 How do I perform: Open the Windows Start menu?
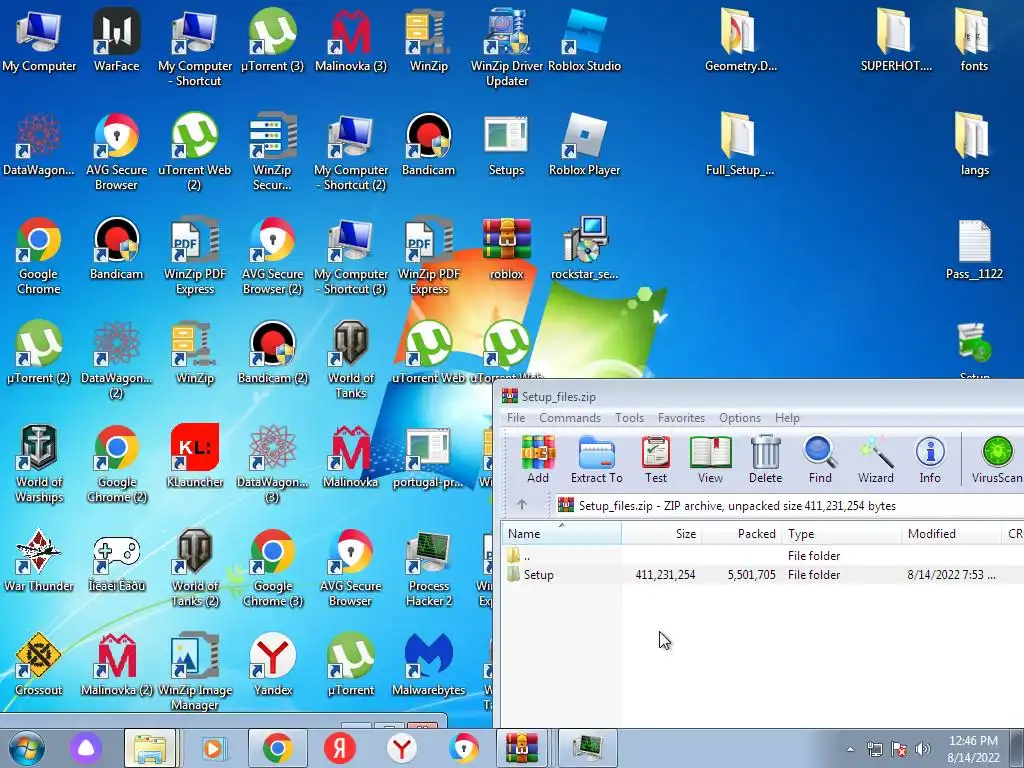(x=27, y=748)
